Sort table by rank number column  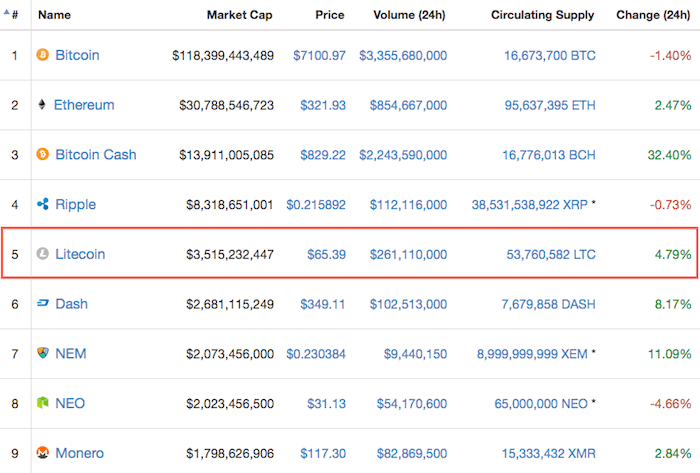pos(12,15)
